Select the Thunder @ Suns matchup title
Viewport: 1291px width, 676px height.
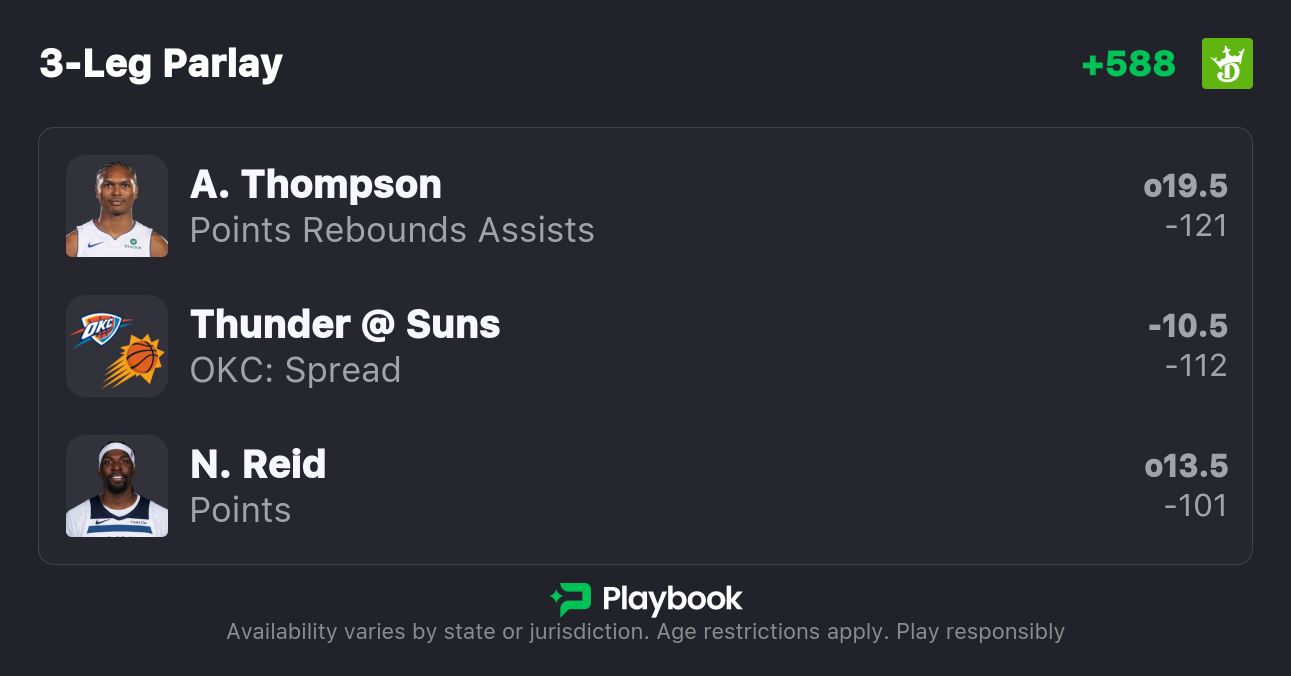[345, 325]
